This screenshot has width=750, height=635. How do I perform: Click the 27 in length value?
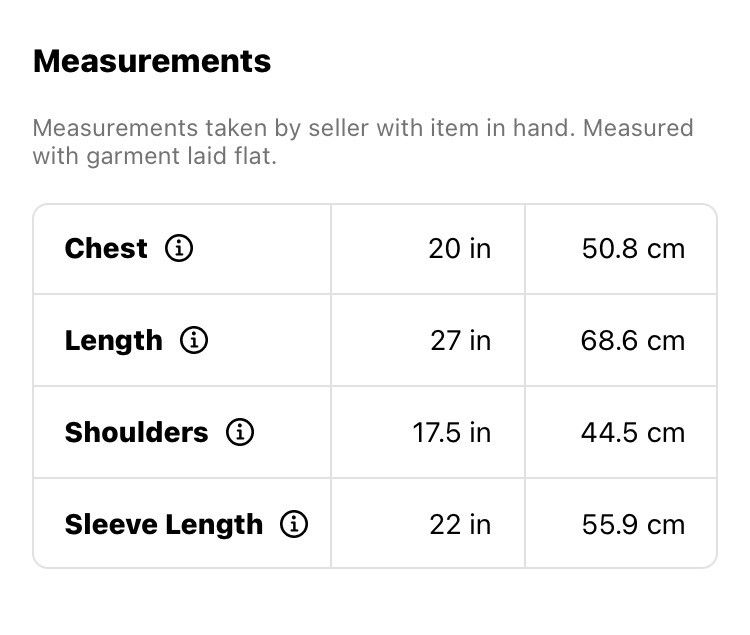click(x=461, y=340)
